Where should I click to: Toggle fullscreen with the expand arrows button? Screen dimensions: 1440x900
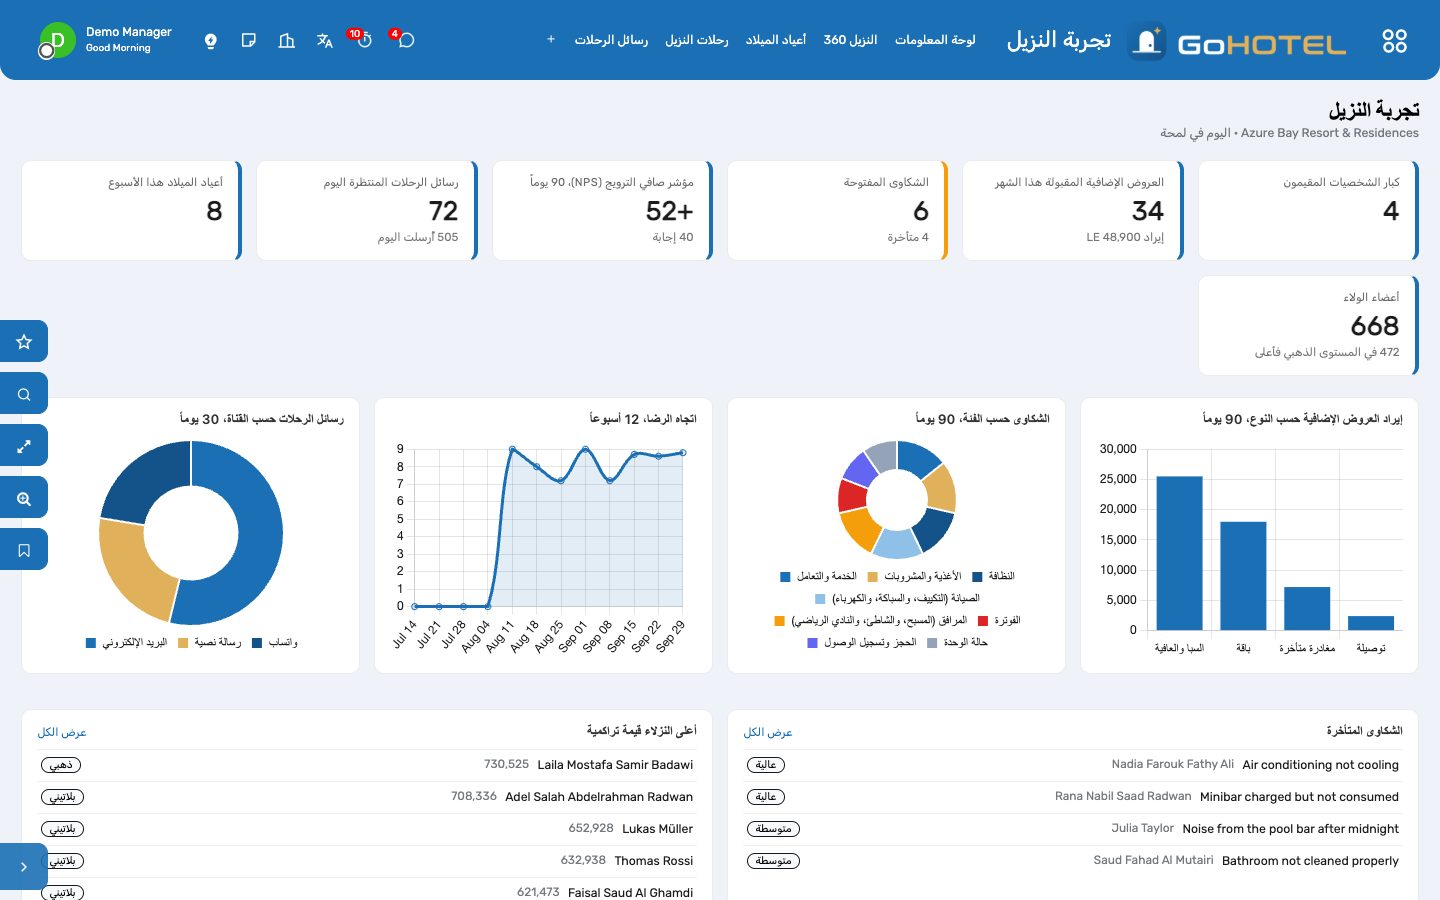(x=24, y=445)
